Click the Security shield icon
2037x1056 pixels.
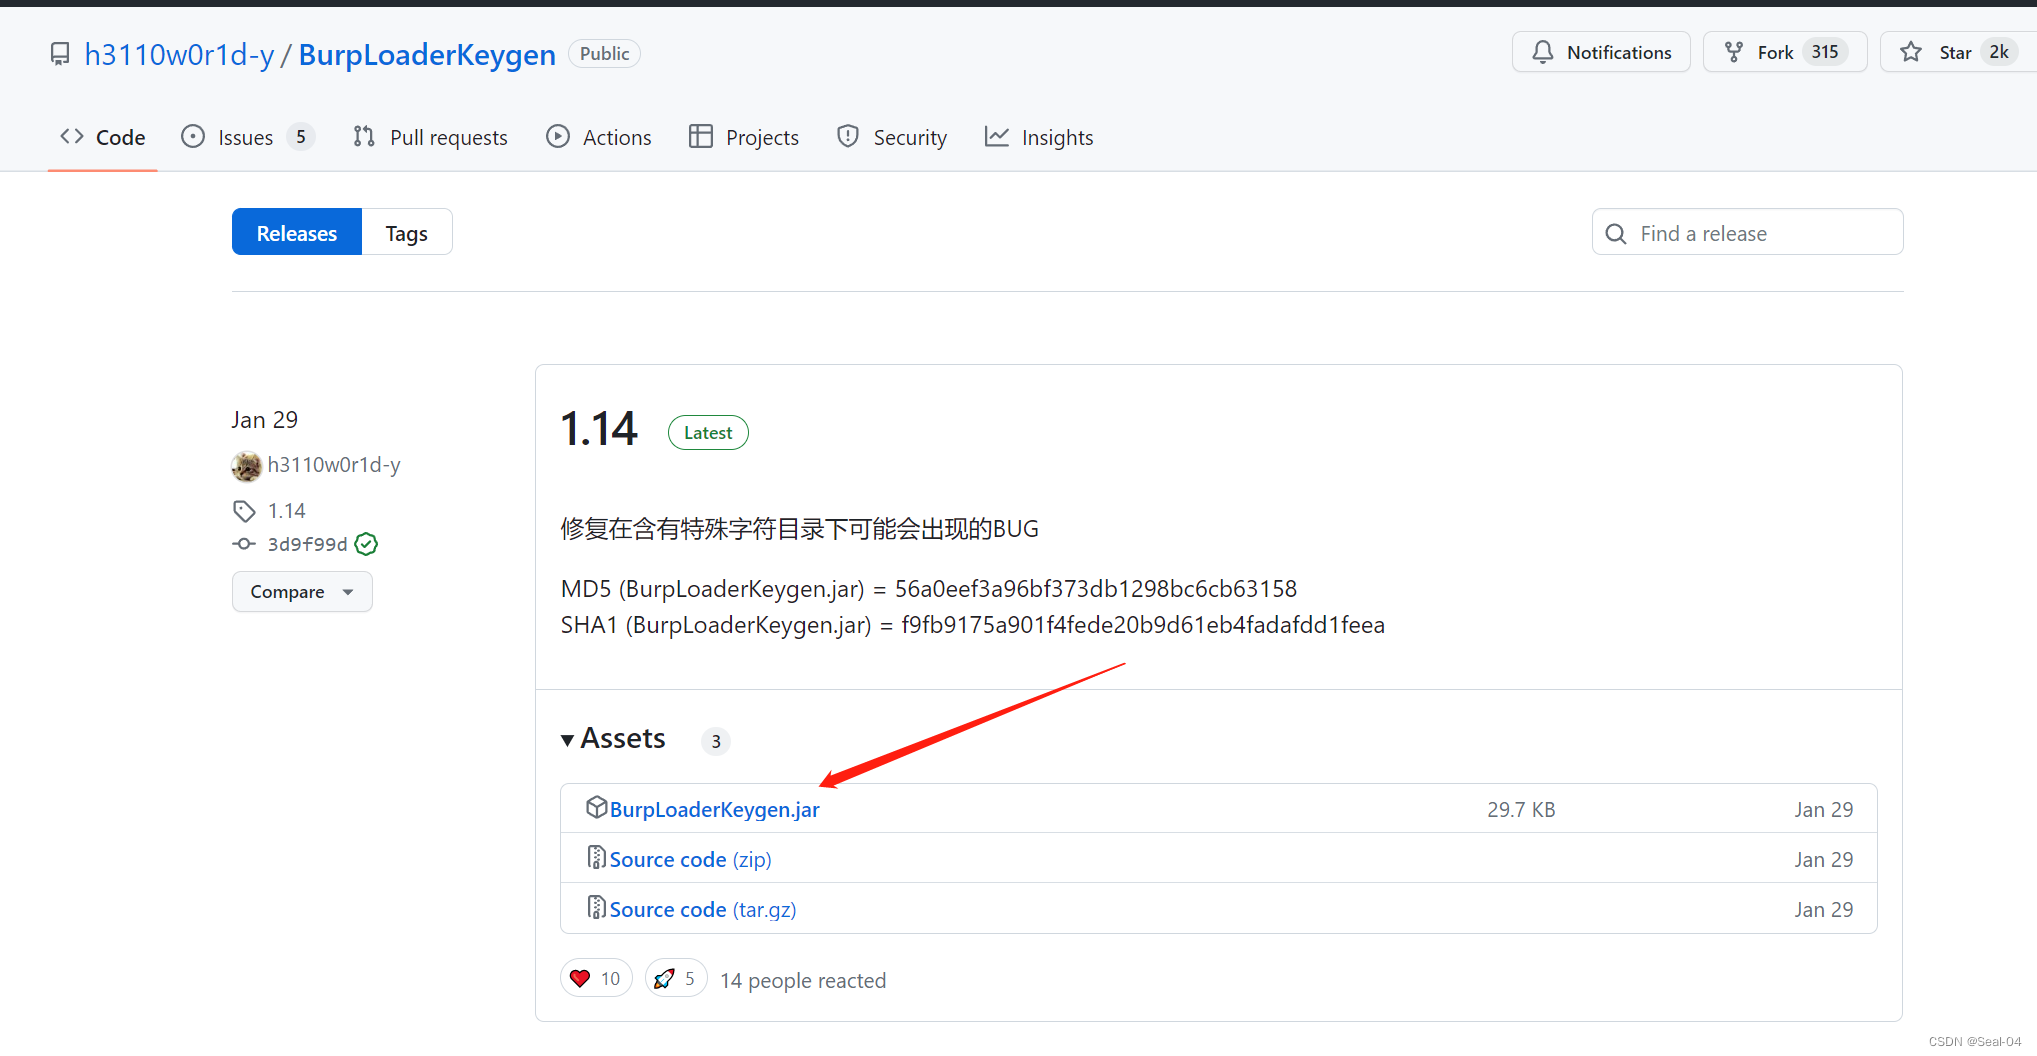848,136
